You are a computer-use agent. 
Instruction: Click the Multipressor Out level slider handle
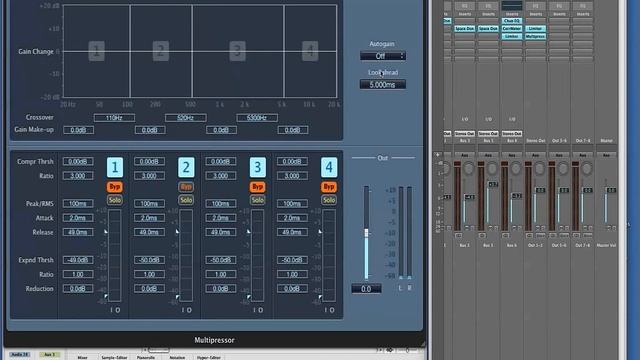[x=366, y=233]
